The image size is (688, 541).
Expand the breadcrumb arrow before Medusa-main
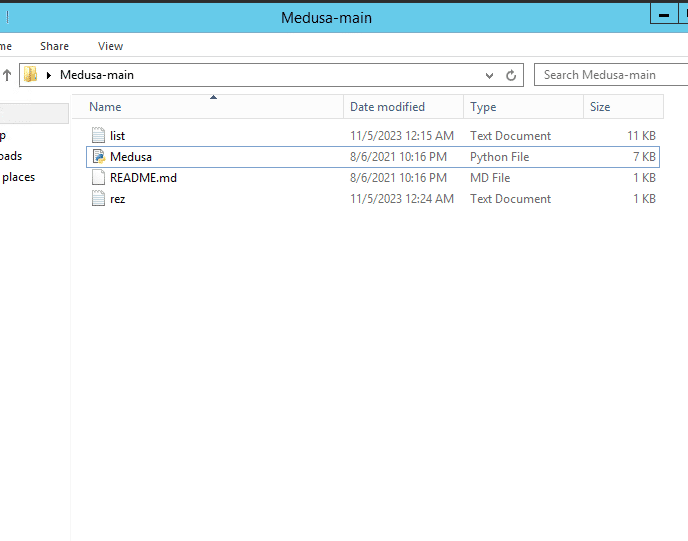pyautogui.click(x=49, y=75)
